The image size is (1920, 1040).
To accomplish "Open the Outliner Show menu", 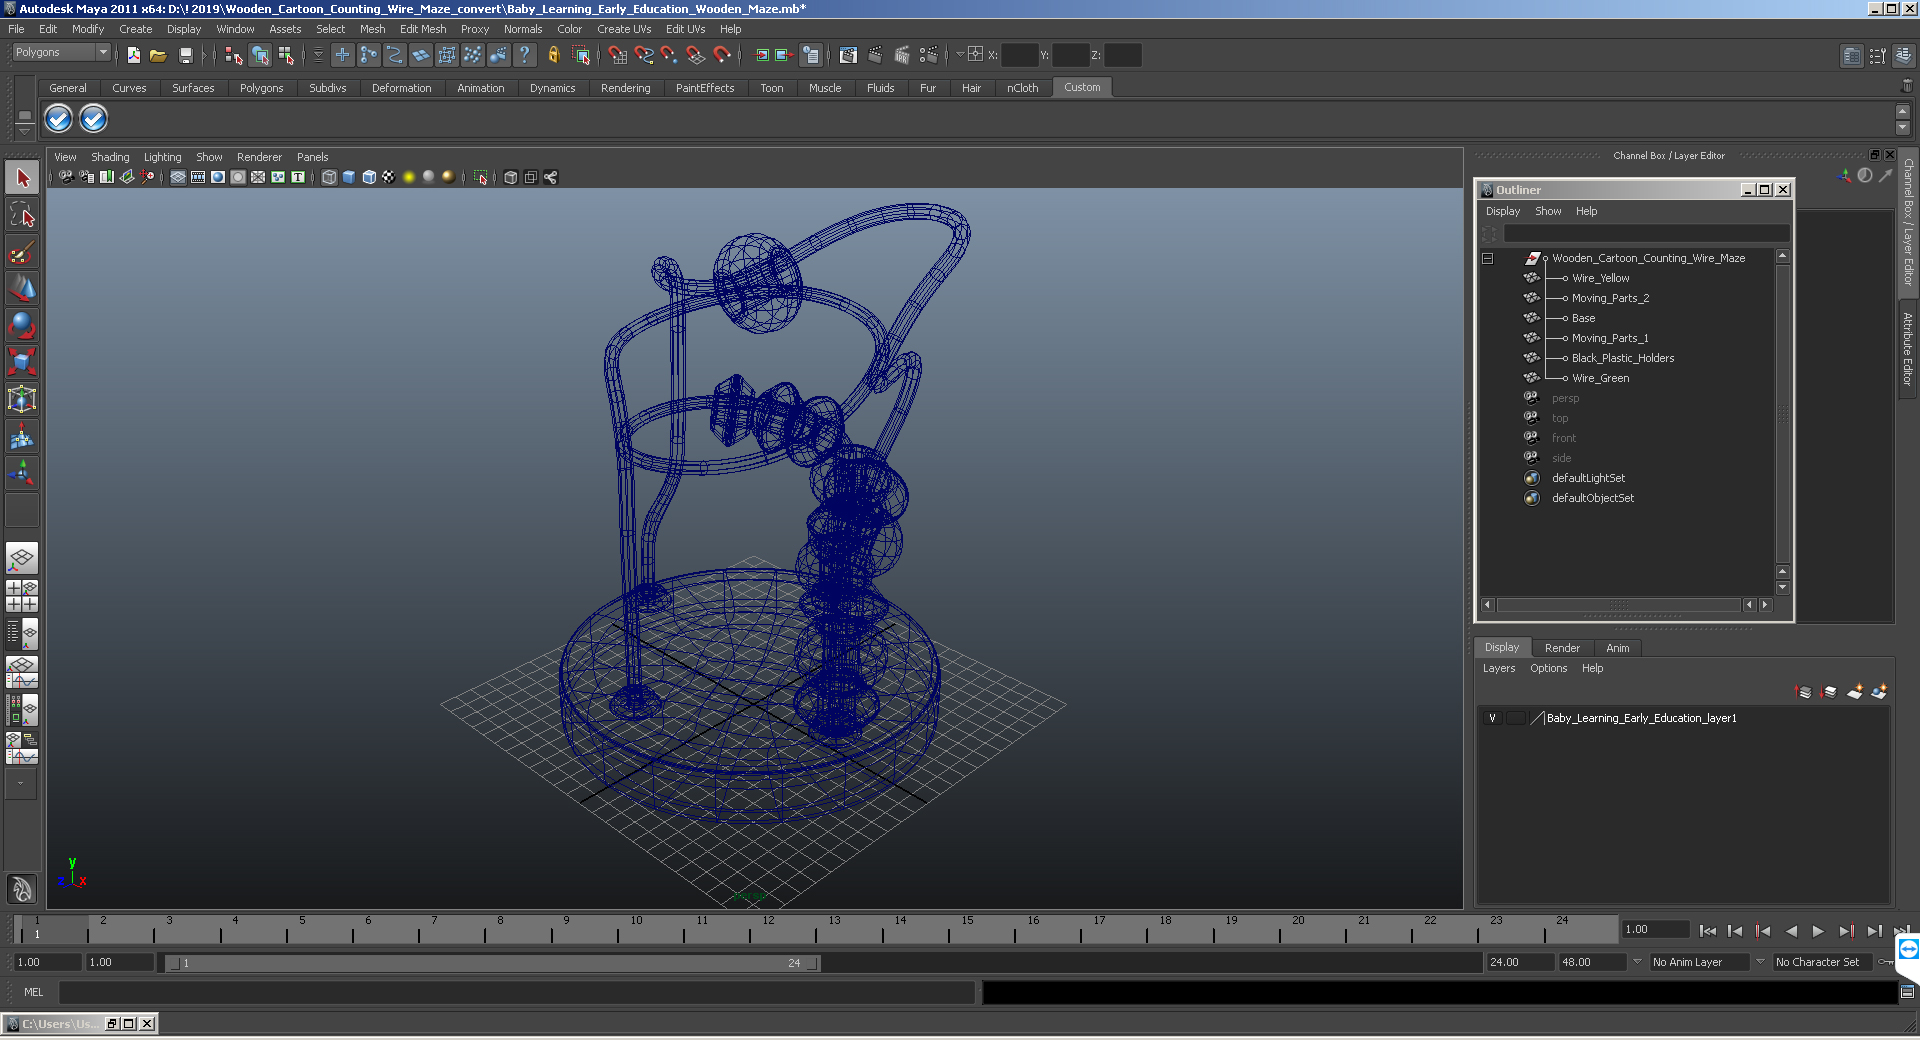I will pyautogui.click(x=1548, y=211).
